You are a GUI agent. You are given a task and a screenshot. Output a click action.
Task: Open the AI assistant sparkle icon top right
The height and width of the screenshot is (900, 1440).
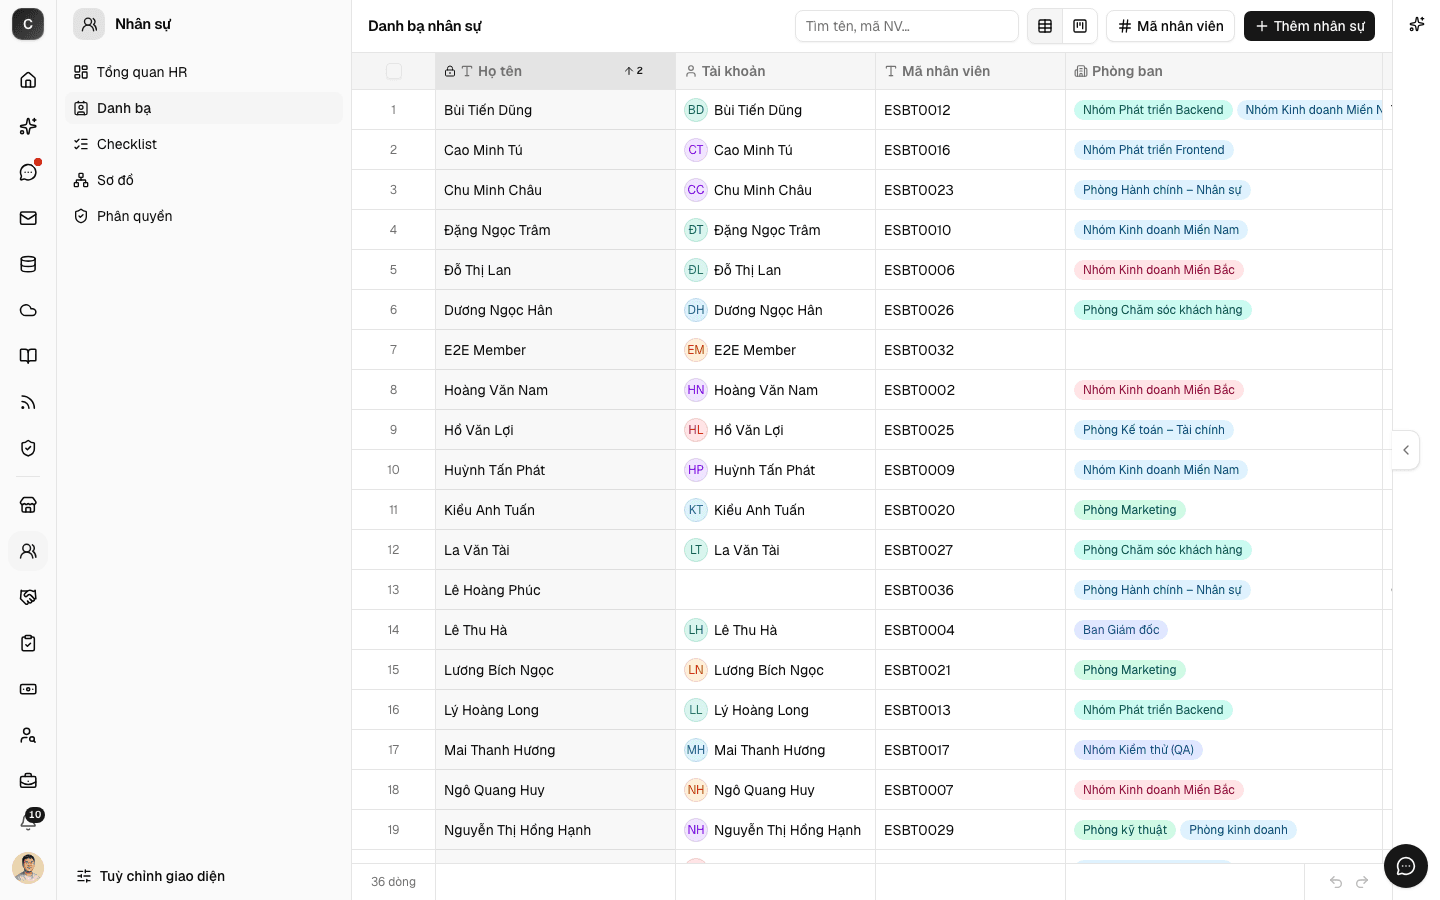tap(1416, 24)
